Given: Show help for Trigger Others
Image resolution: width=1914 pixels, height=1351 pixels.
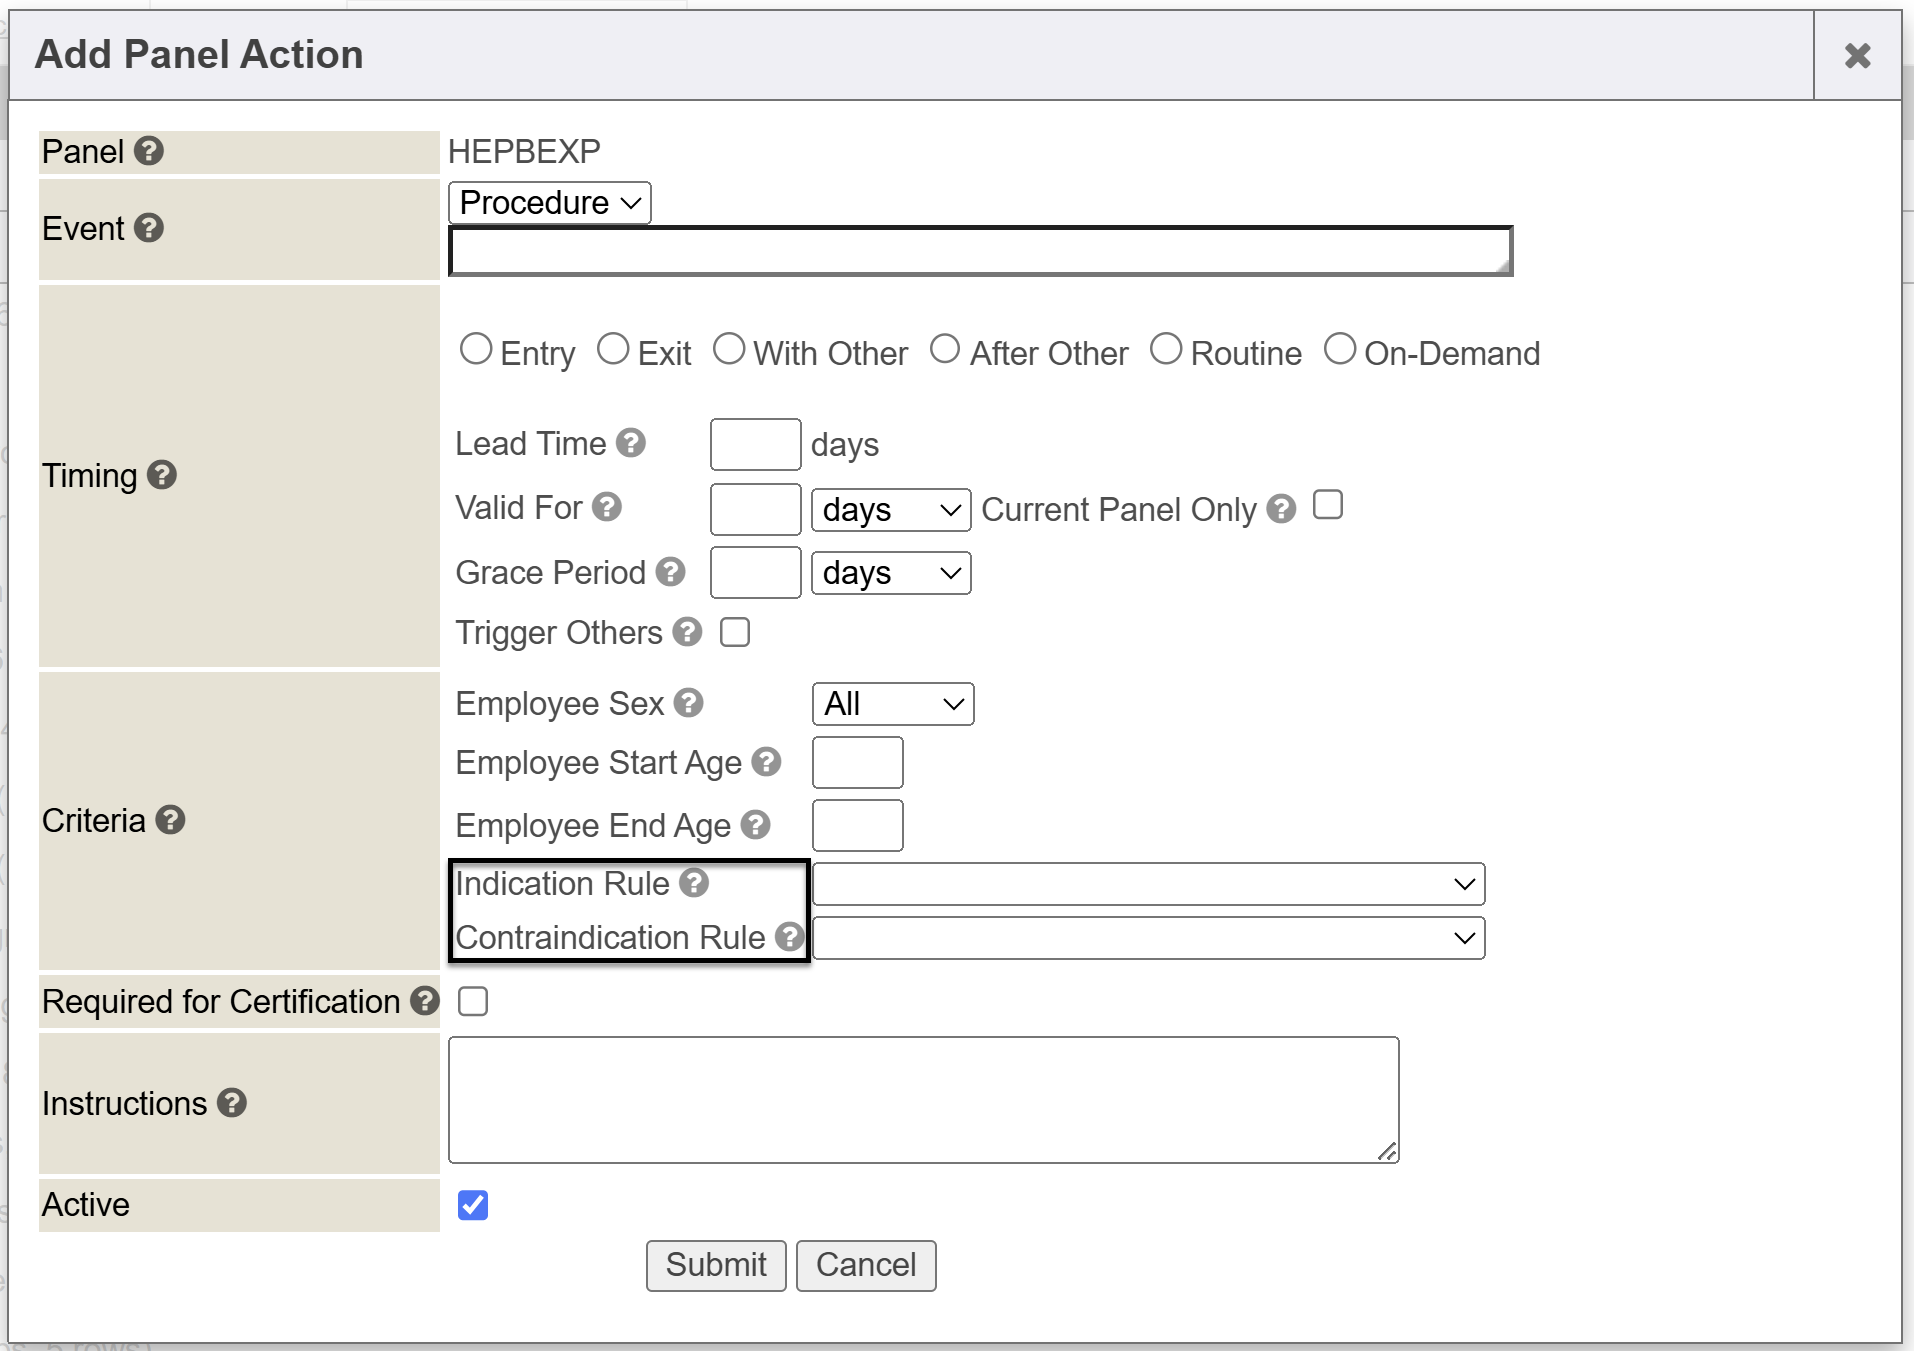Looking at the screenshot, I should (687, 632).
